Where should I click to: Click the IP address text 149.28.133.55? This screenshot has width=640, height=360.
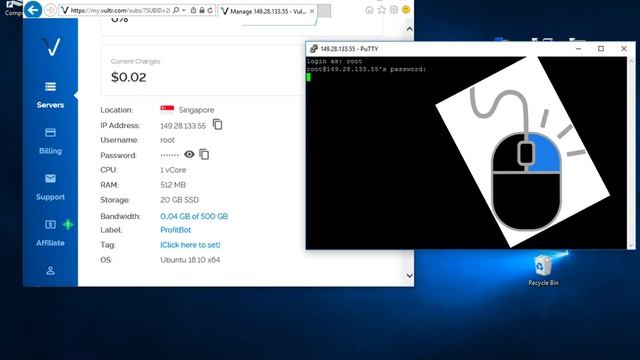pyautogui.click(x=183, y=126)
